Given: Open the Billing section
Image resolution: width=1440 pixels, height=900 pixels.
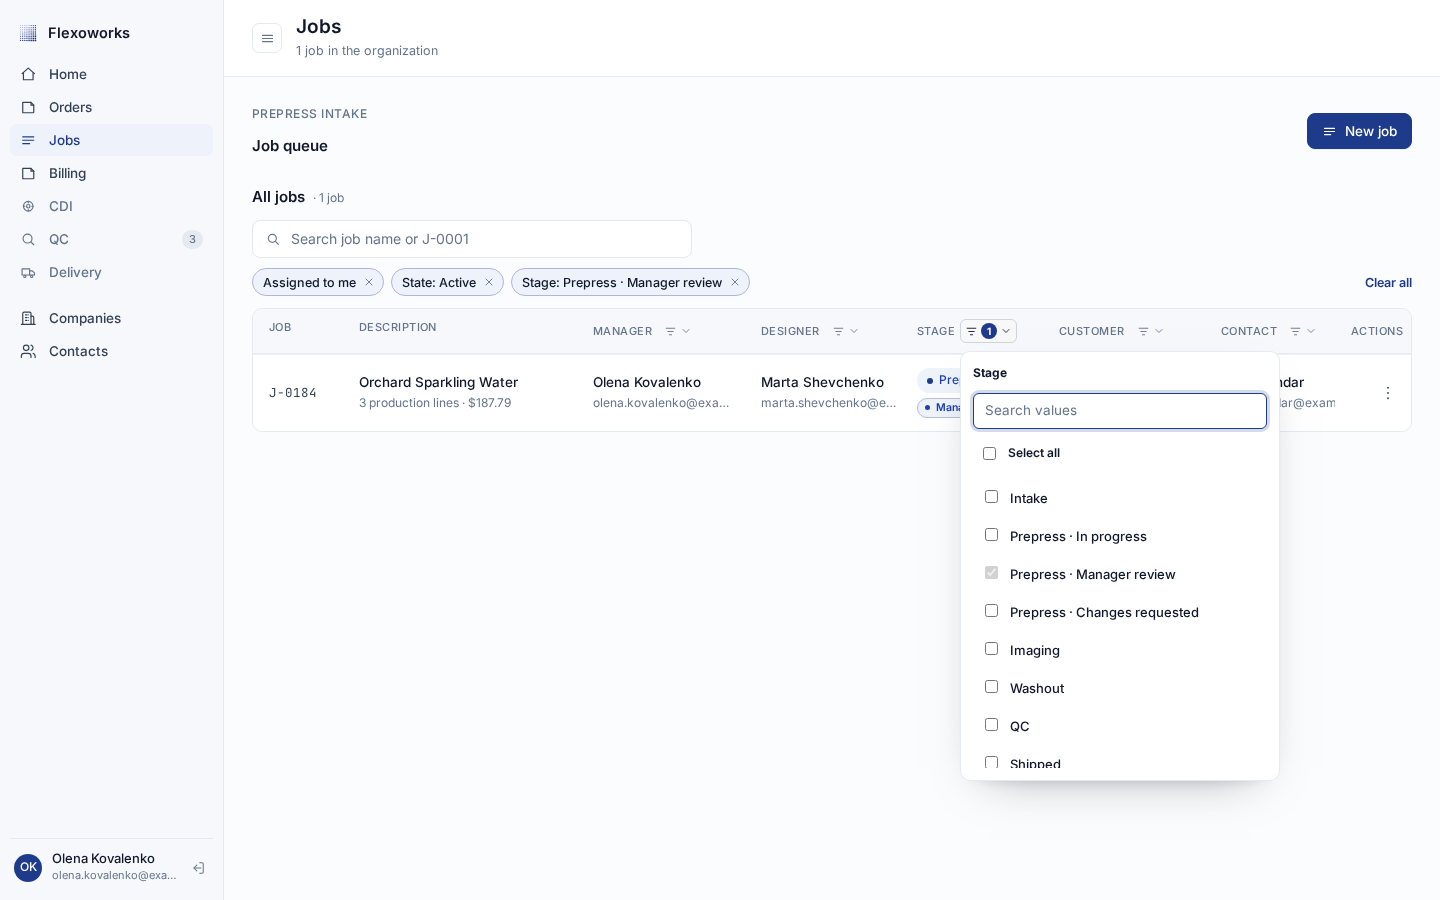Looking at the screenshot, I should click(111, 173).
